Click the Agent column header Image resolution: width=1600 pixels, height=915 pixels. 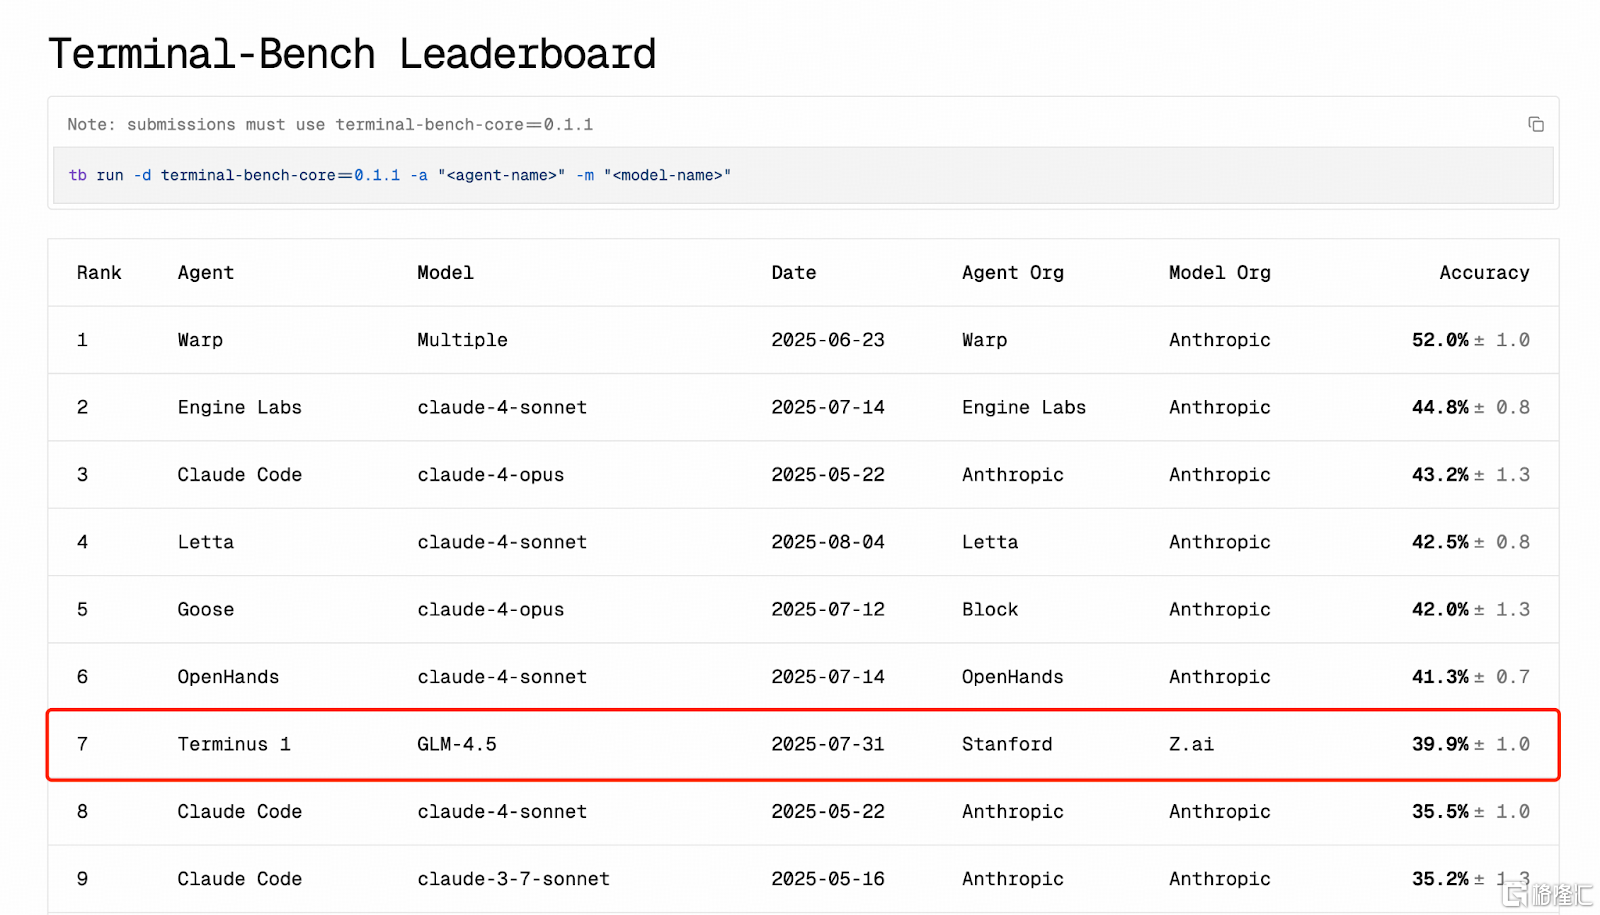click(x=206, y=273)
